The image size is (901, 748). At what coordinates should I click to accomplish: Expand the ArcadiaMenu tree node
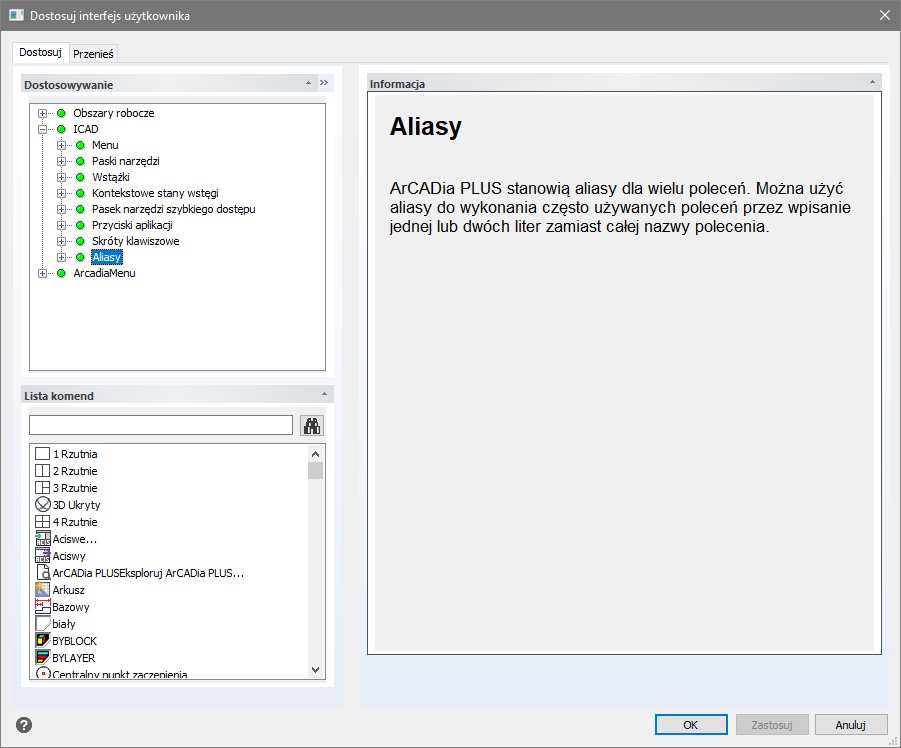(43, 273)
